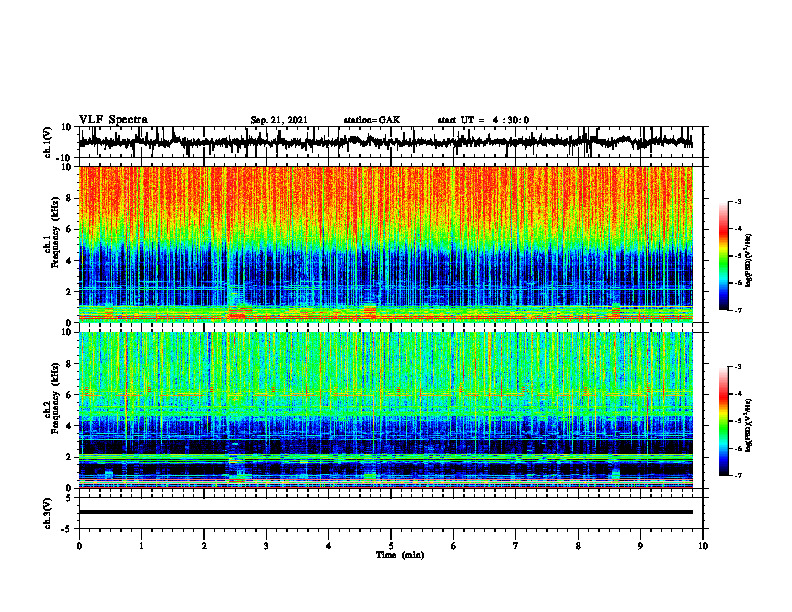Click the lower colorbar log(PSD) unit label
This screenshot has height=612, width=792.
749,425
